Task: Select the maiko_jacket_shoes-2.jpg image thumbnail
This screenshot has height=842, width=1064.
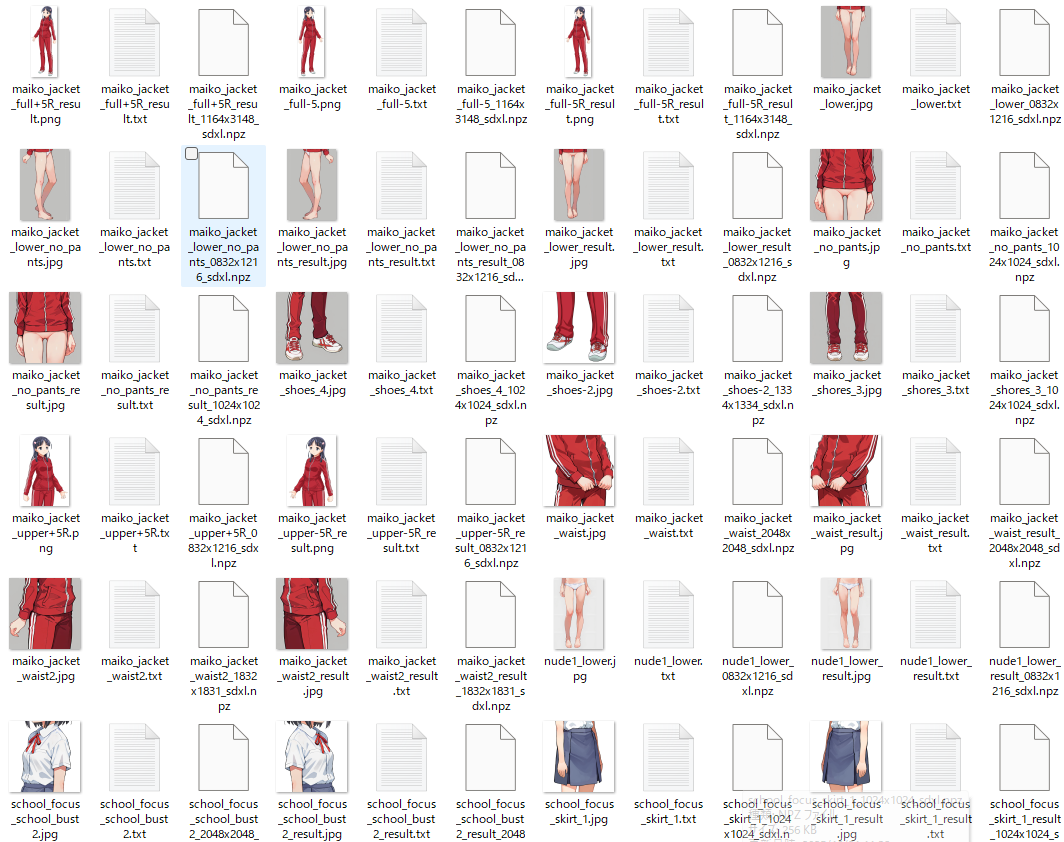Action: (x=579, y=328)
